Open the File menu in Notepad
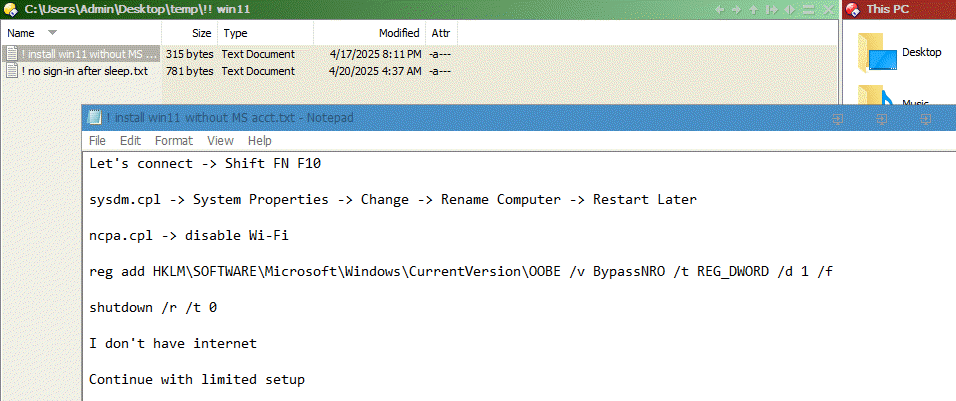This screenshot has height=401, width=956. (97, 141)
